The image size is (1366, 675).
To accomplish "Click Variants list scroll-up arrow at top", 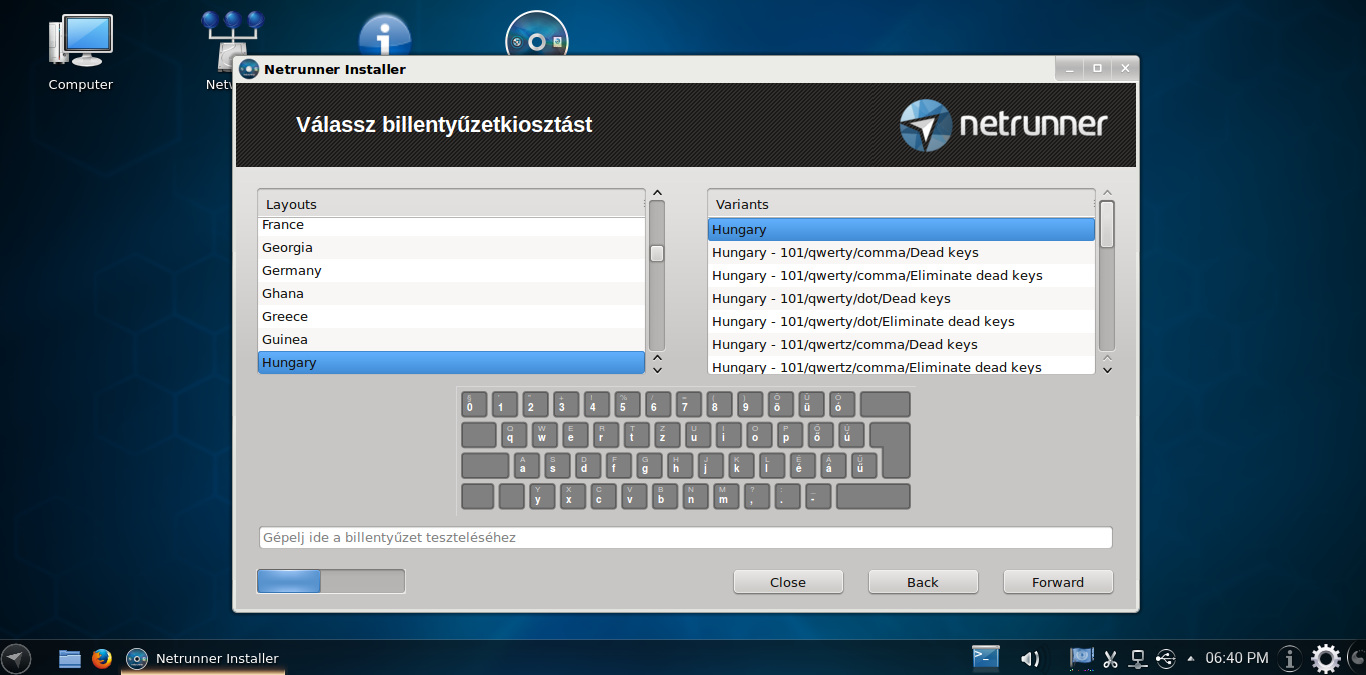I will point(1107,193).
